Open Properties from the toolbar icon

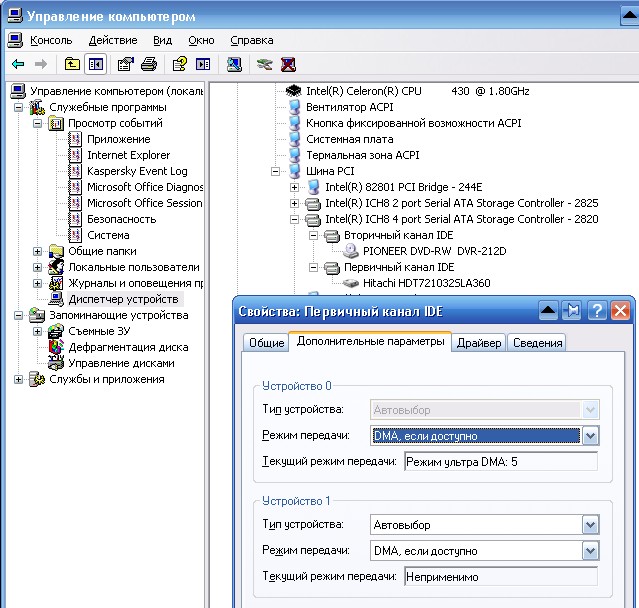coord(126,64)
